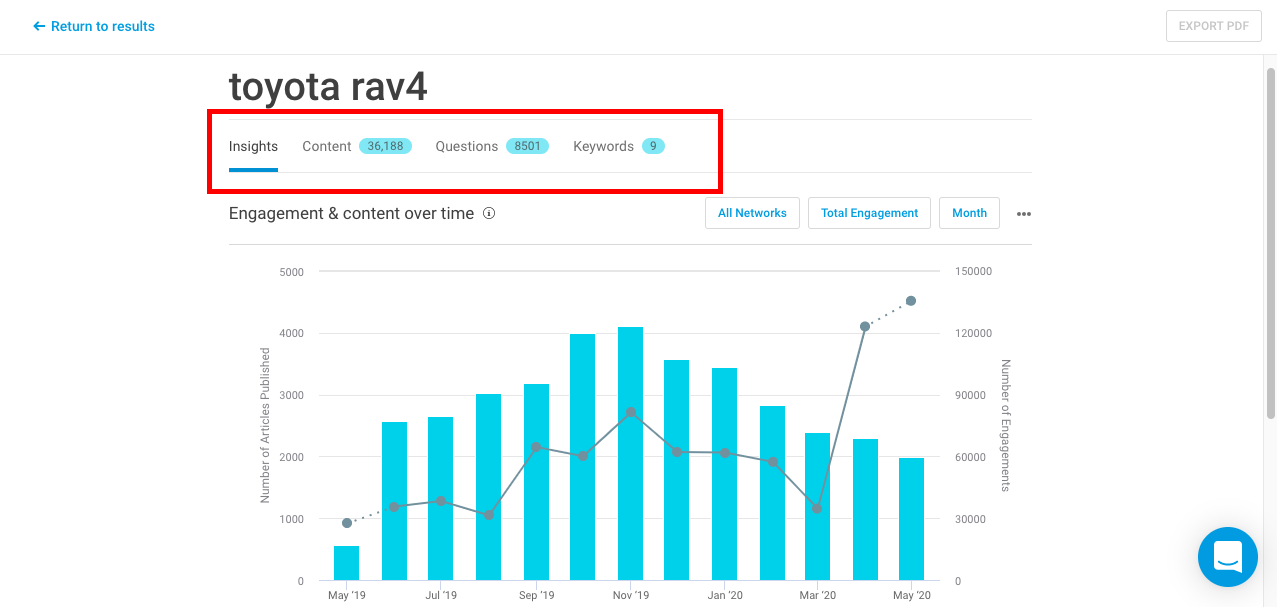Screen dimensions: 1277x607
Task: Click the toyota rav4 heading
Action: (x=328, y=88)
